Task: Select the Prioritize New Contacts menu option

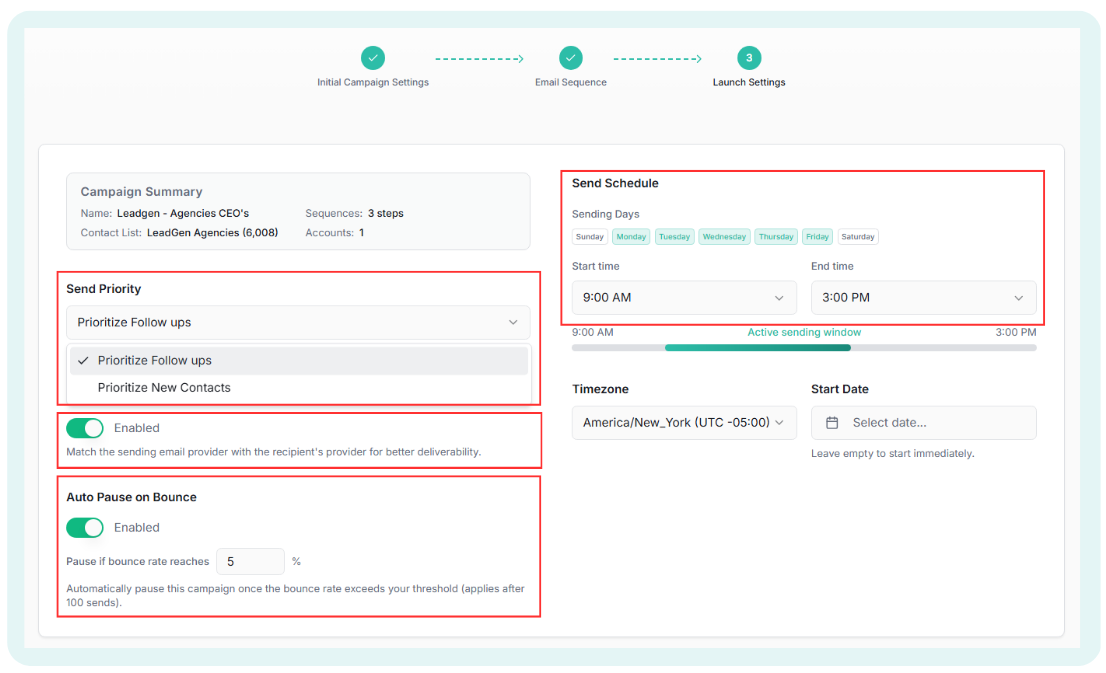Action: 299,388
